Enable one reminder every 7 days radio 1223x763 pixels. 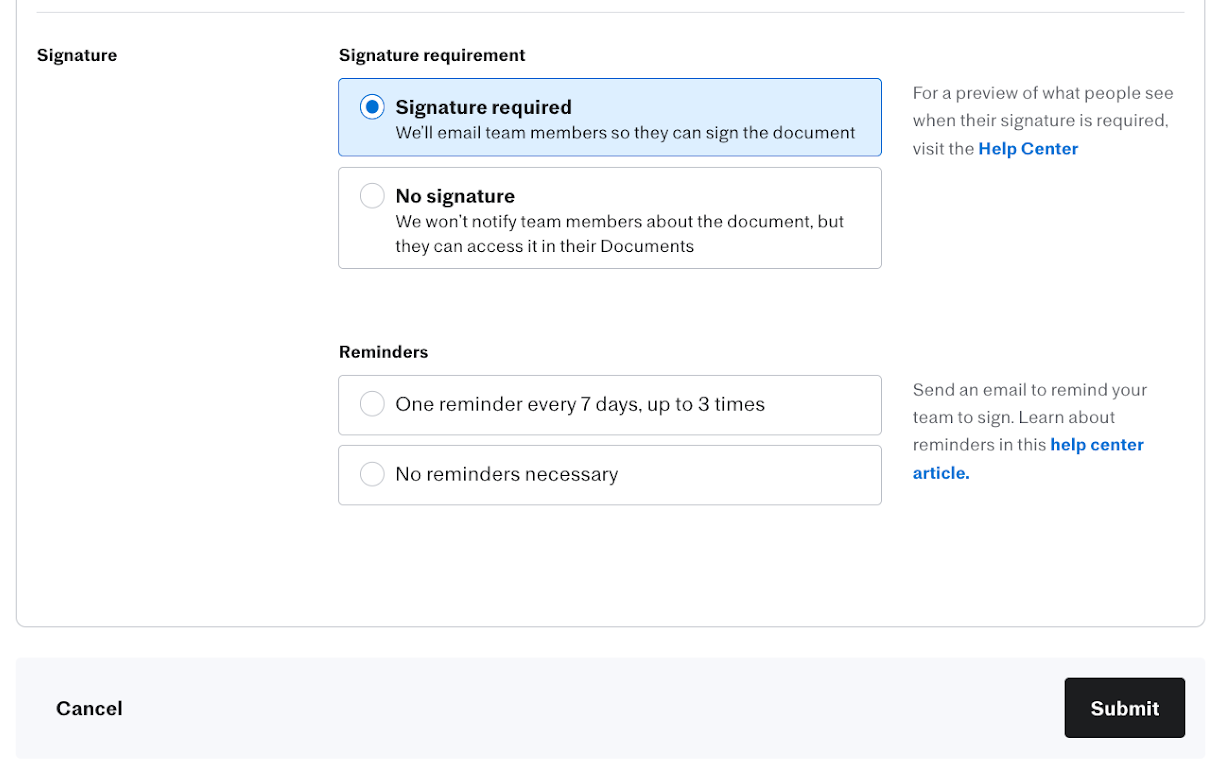click(x=372, y=404)
